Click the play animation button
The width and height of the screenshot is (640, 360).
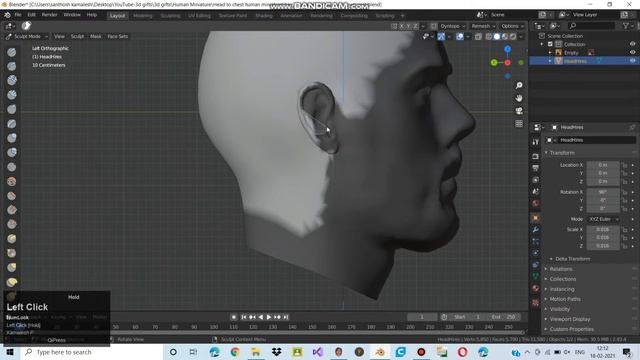coord(269,317)
